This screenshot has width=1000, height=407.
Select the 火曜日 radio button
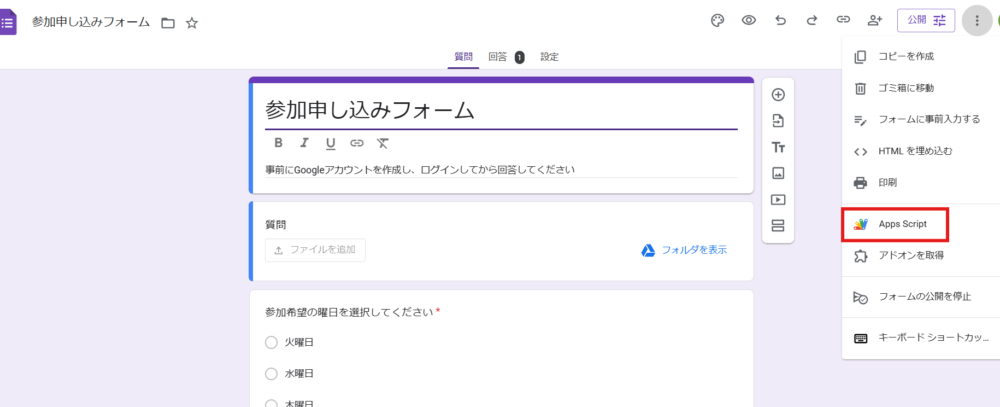271,342
